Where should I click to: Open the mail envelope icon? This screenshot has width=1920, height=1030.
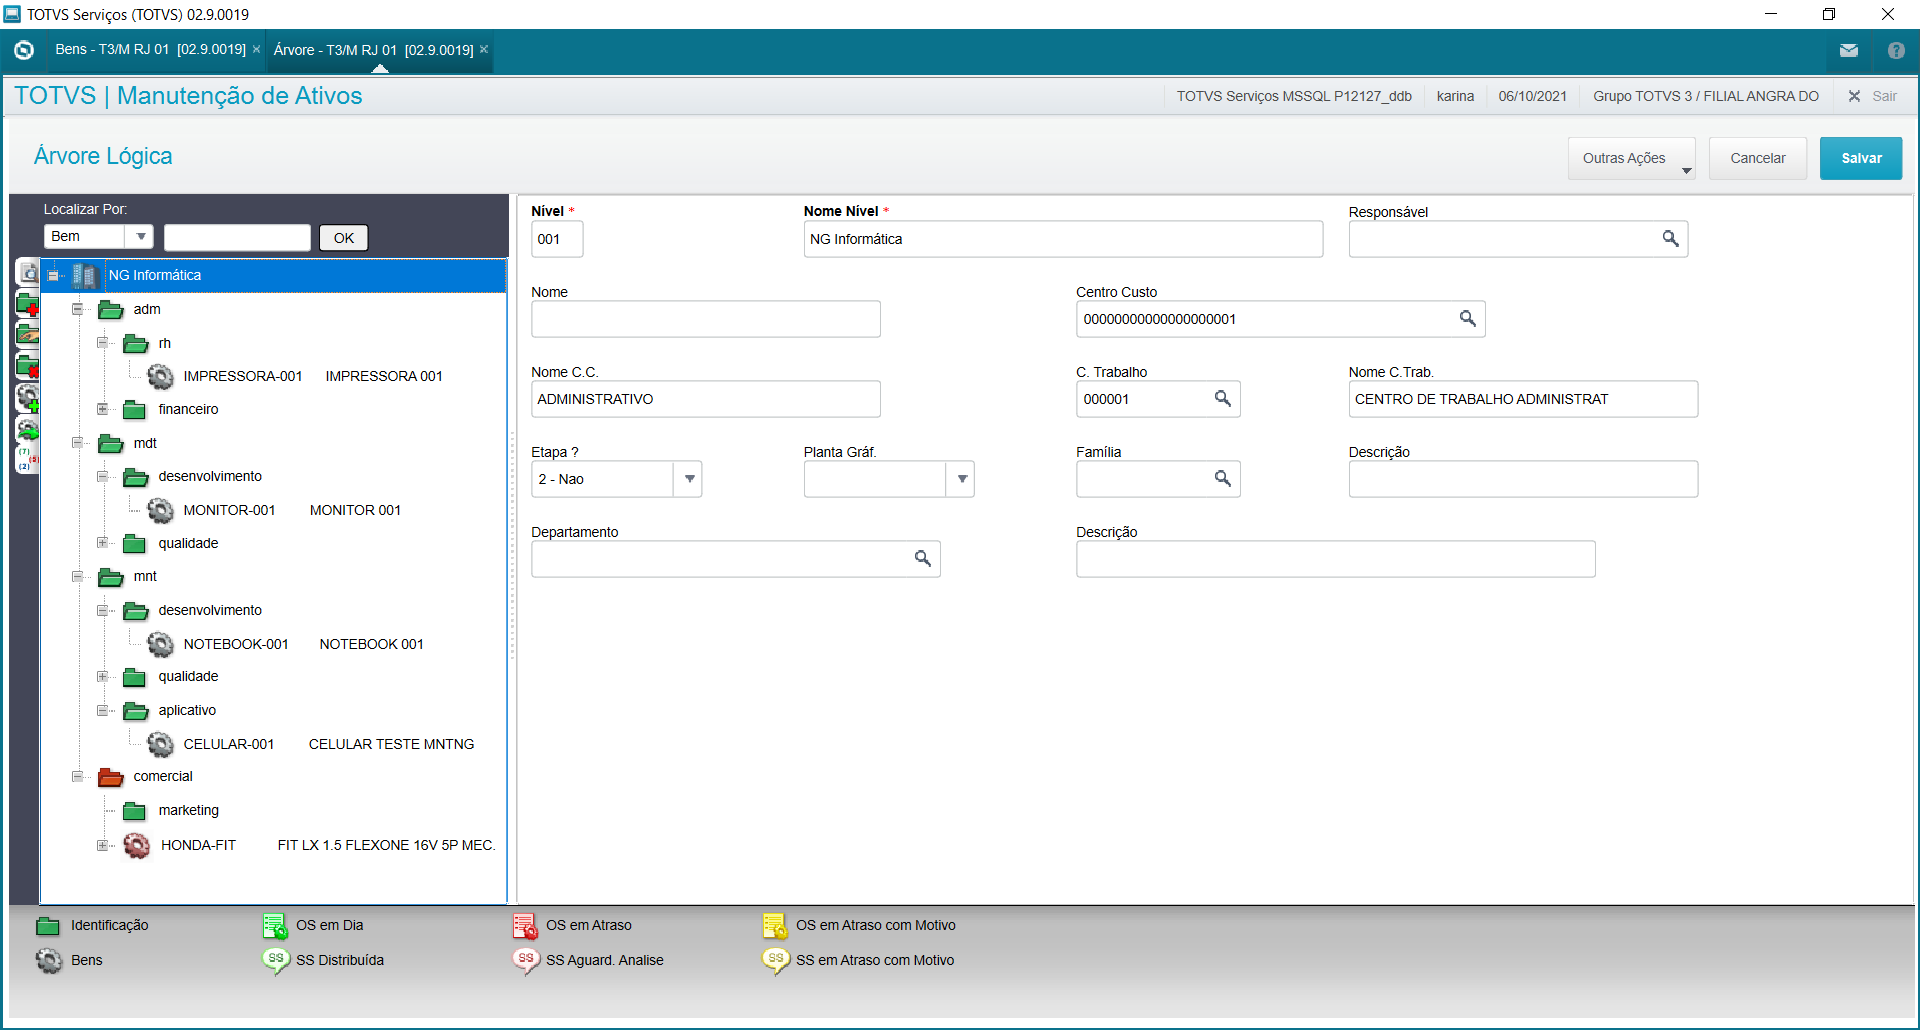click(x=1849, y=50)
